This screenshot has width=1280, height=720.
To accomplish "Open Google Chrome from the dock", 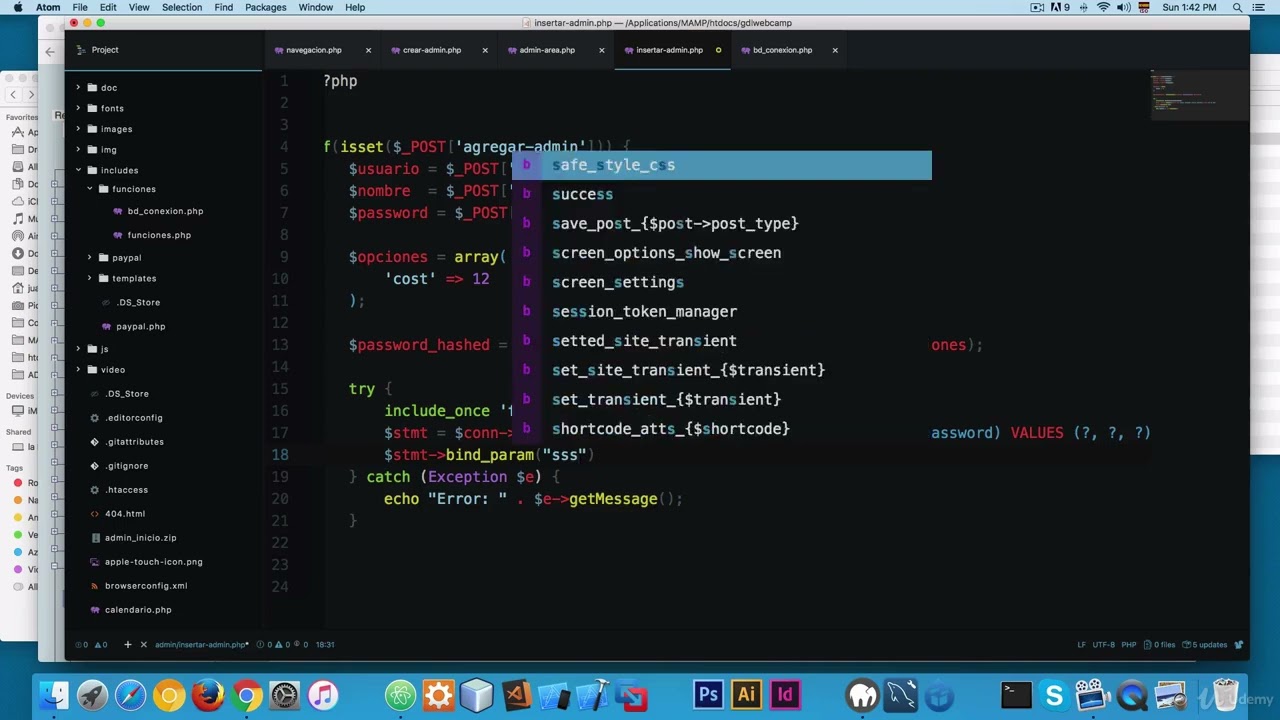I will click(x=246, y=695).
